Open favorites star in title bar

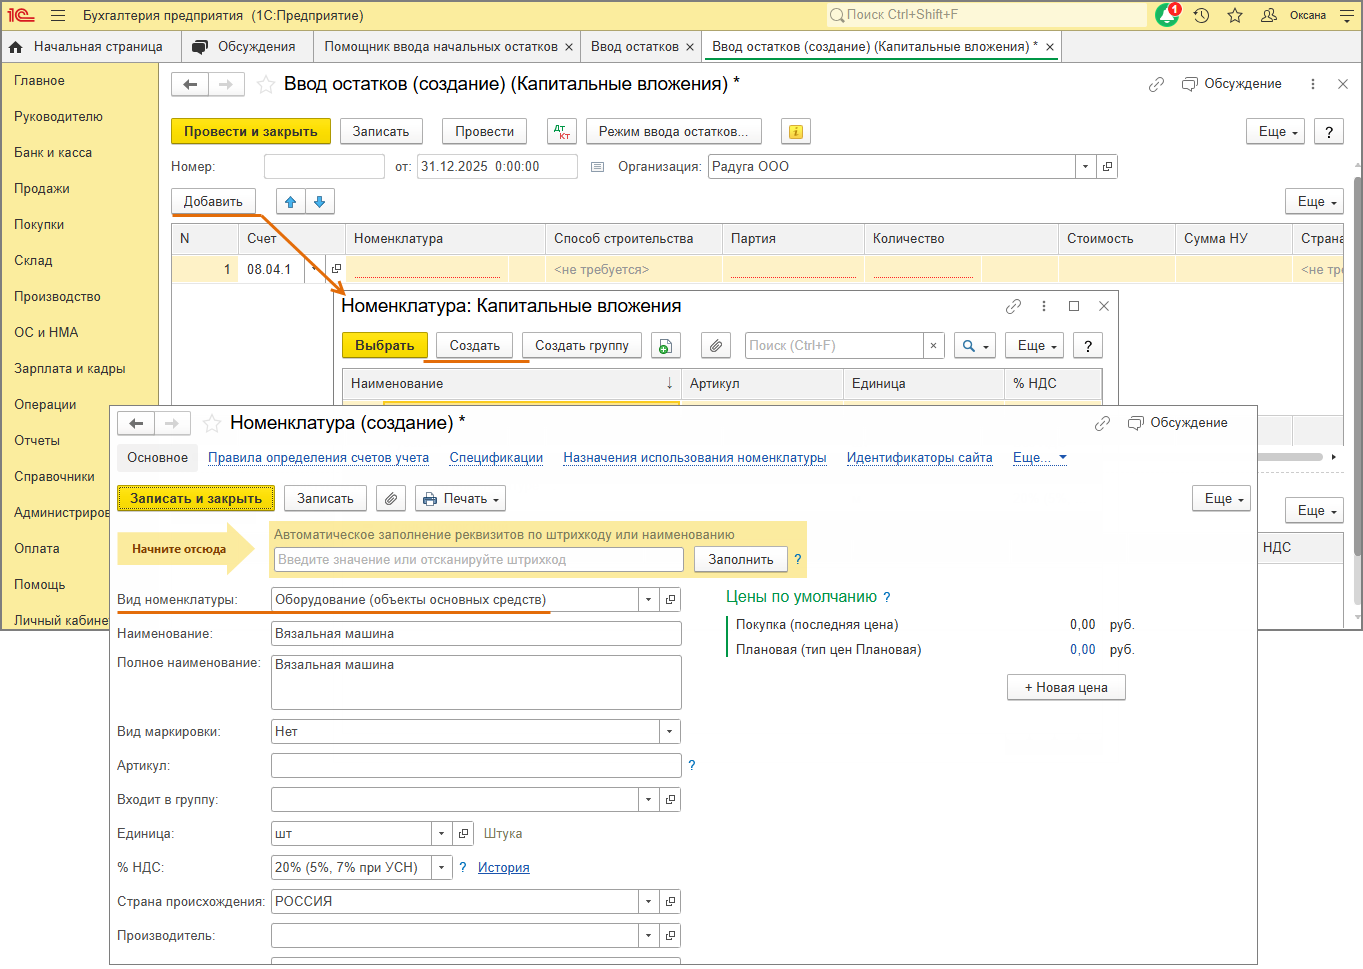(x=1235, y=15)
